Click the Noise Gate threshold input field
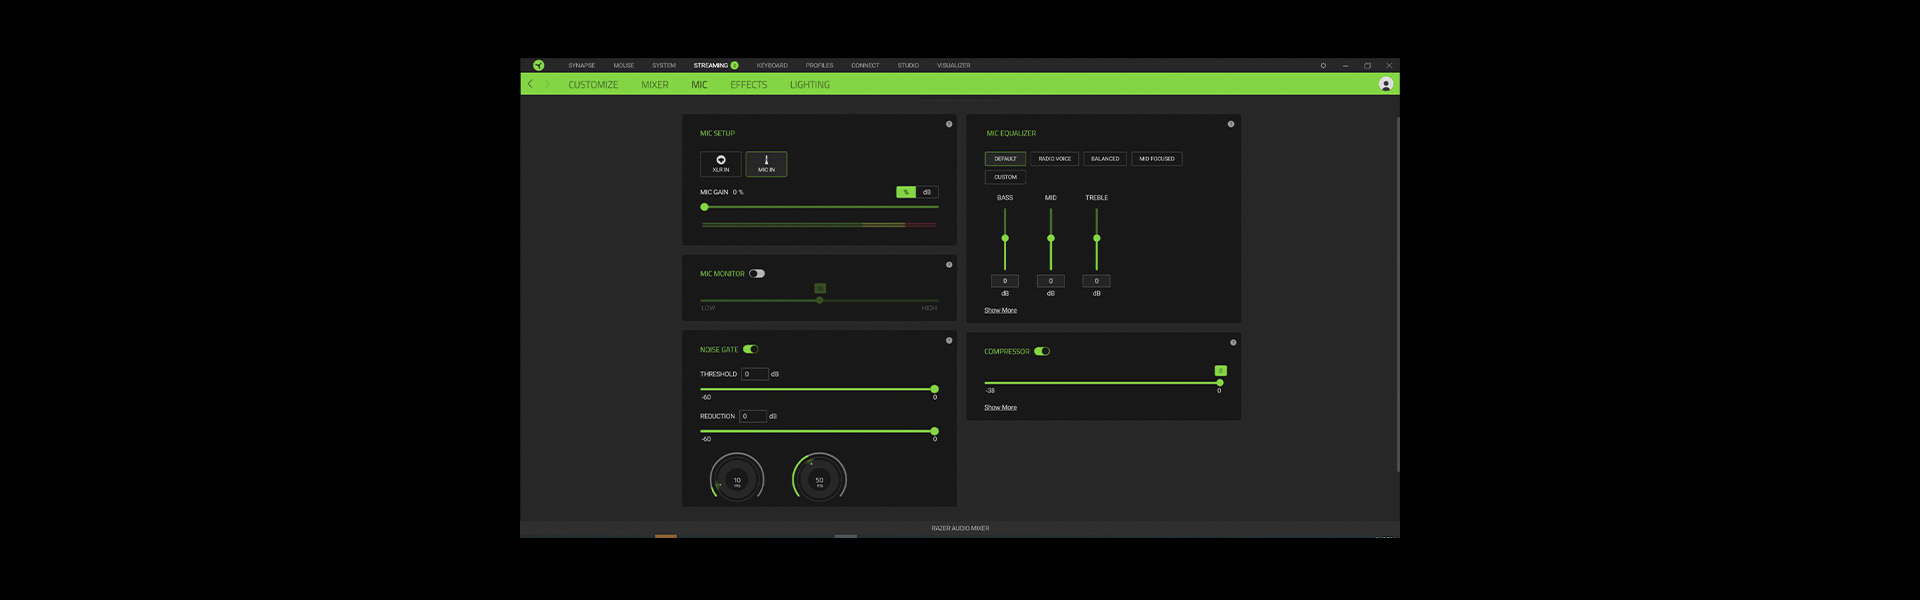This screenshot has height=600, width=1920. [x=754, y=374]
